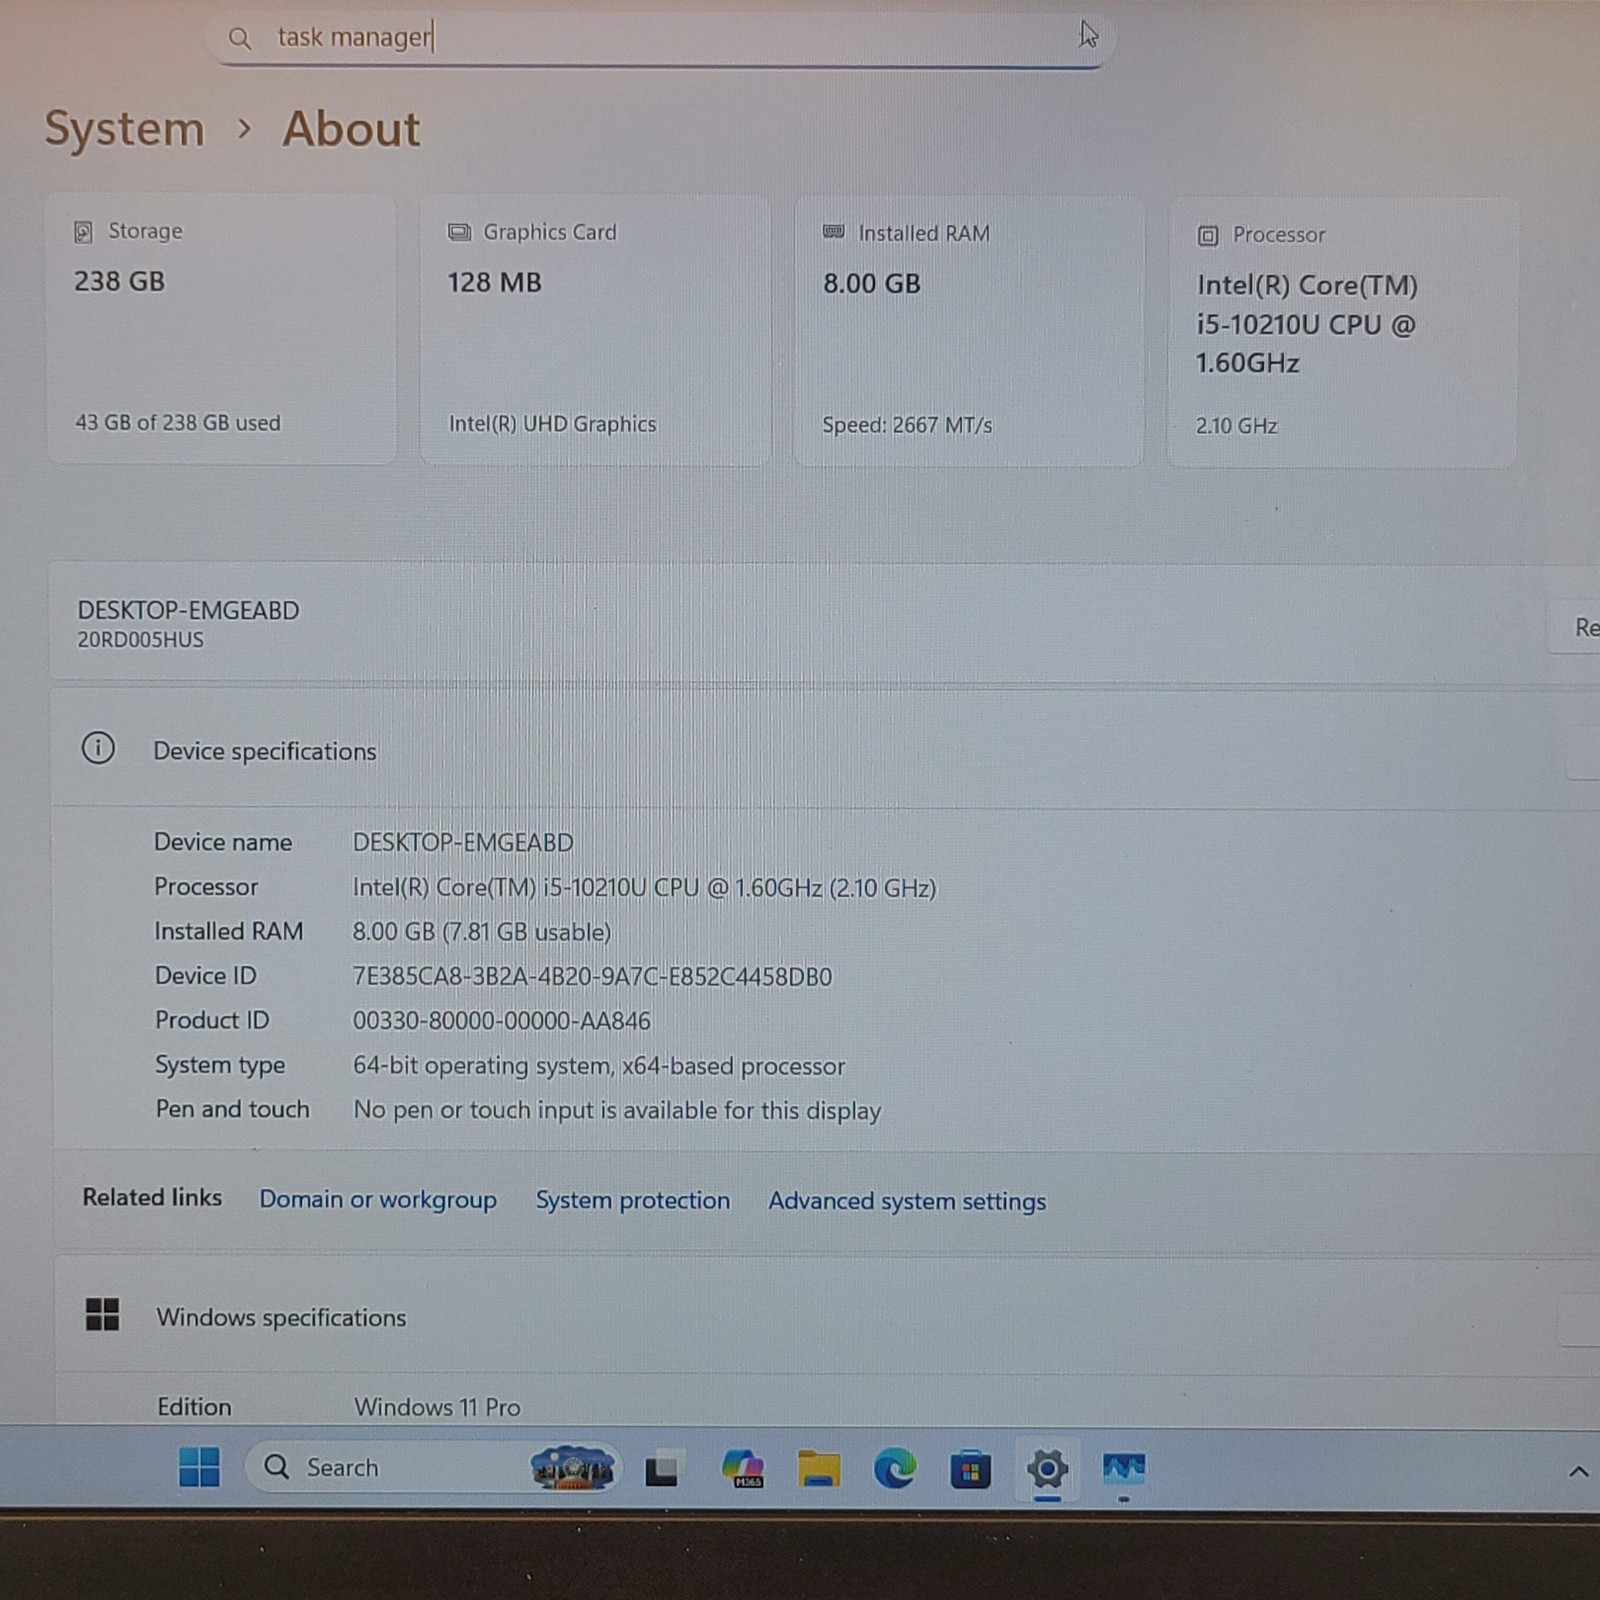Open the Storage card showing 238 GB
Viewport: 1600px width, 1600px height.
coord(222,329)
